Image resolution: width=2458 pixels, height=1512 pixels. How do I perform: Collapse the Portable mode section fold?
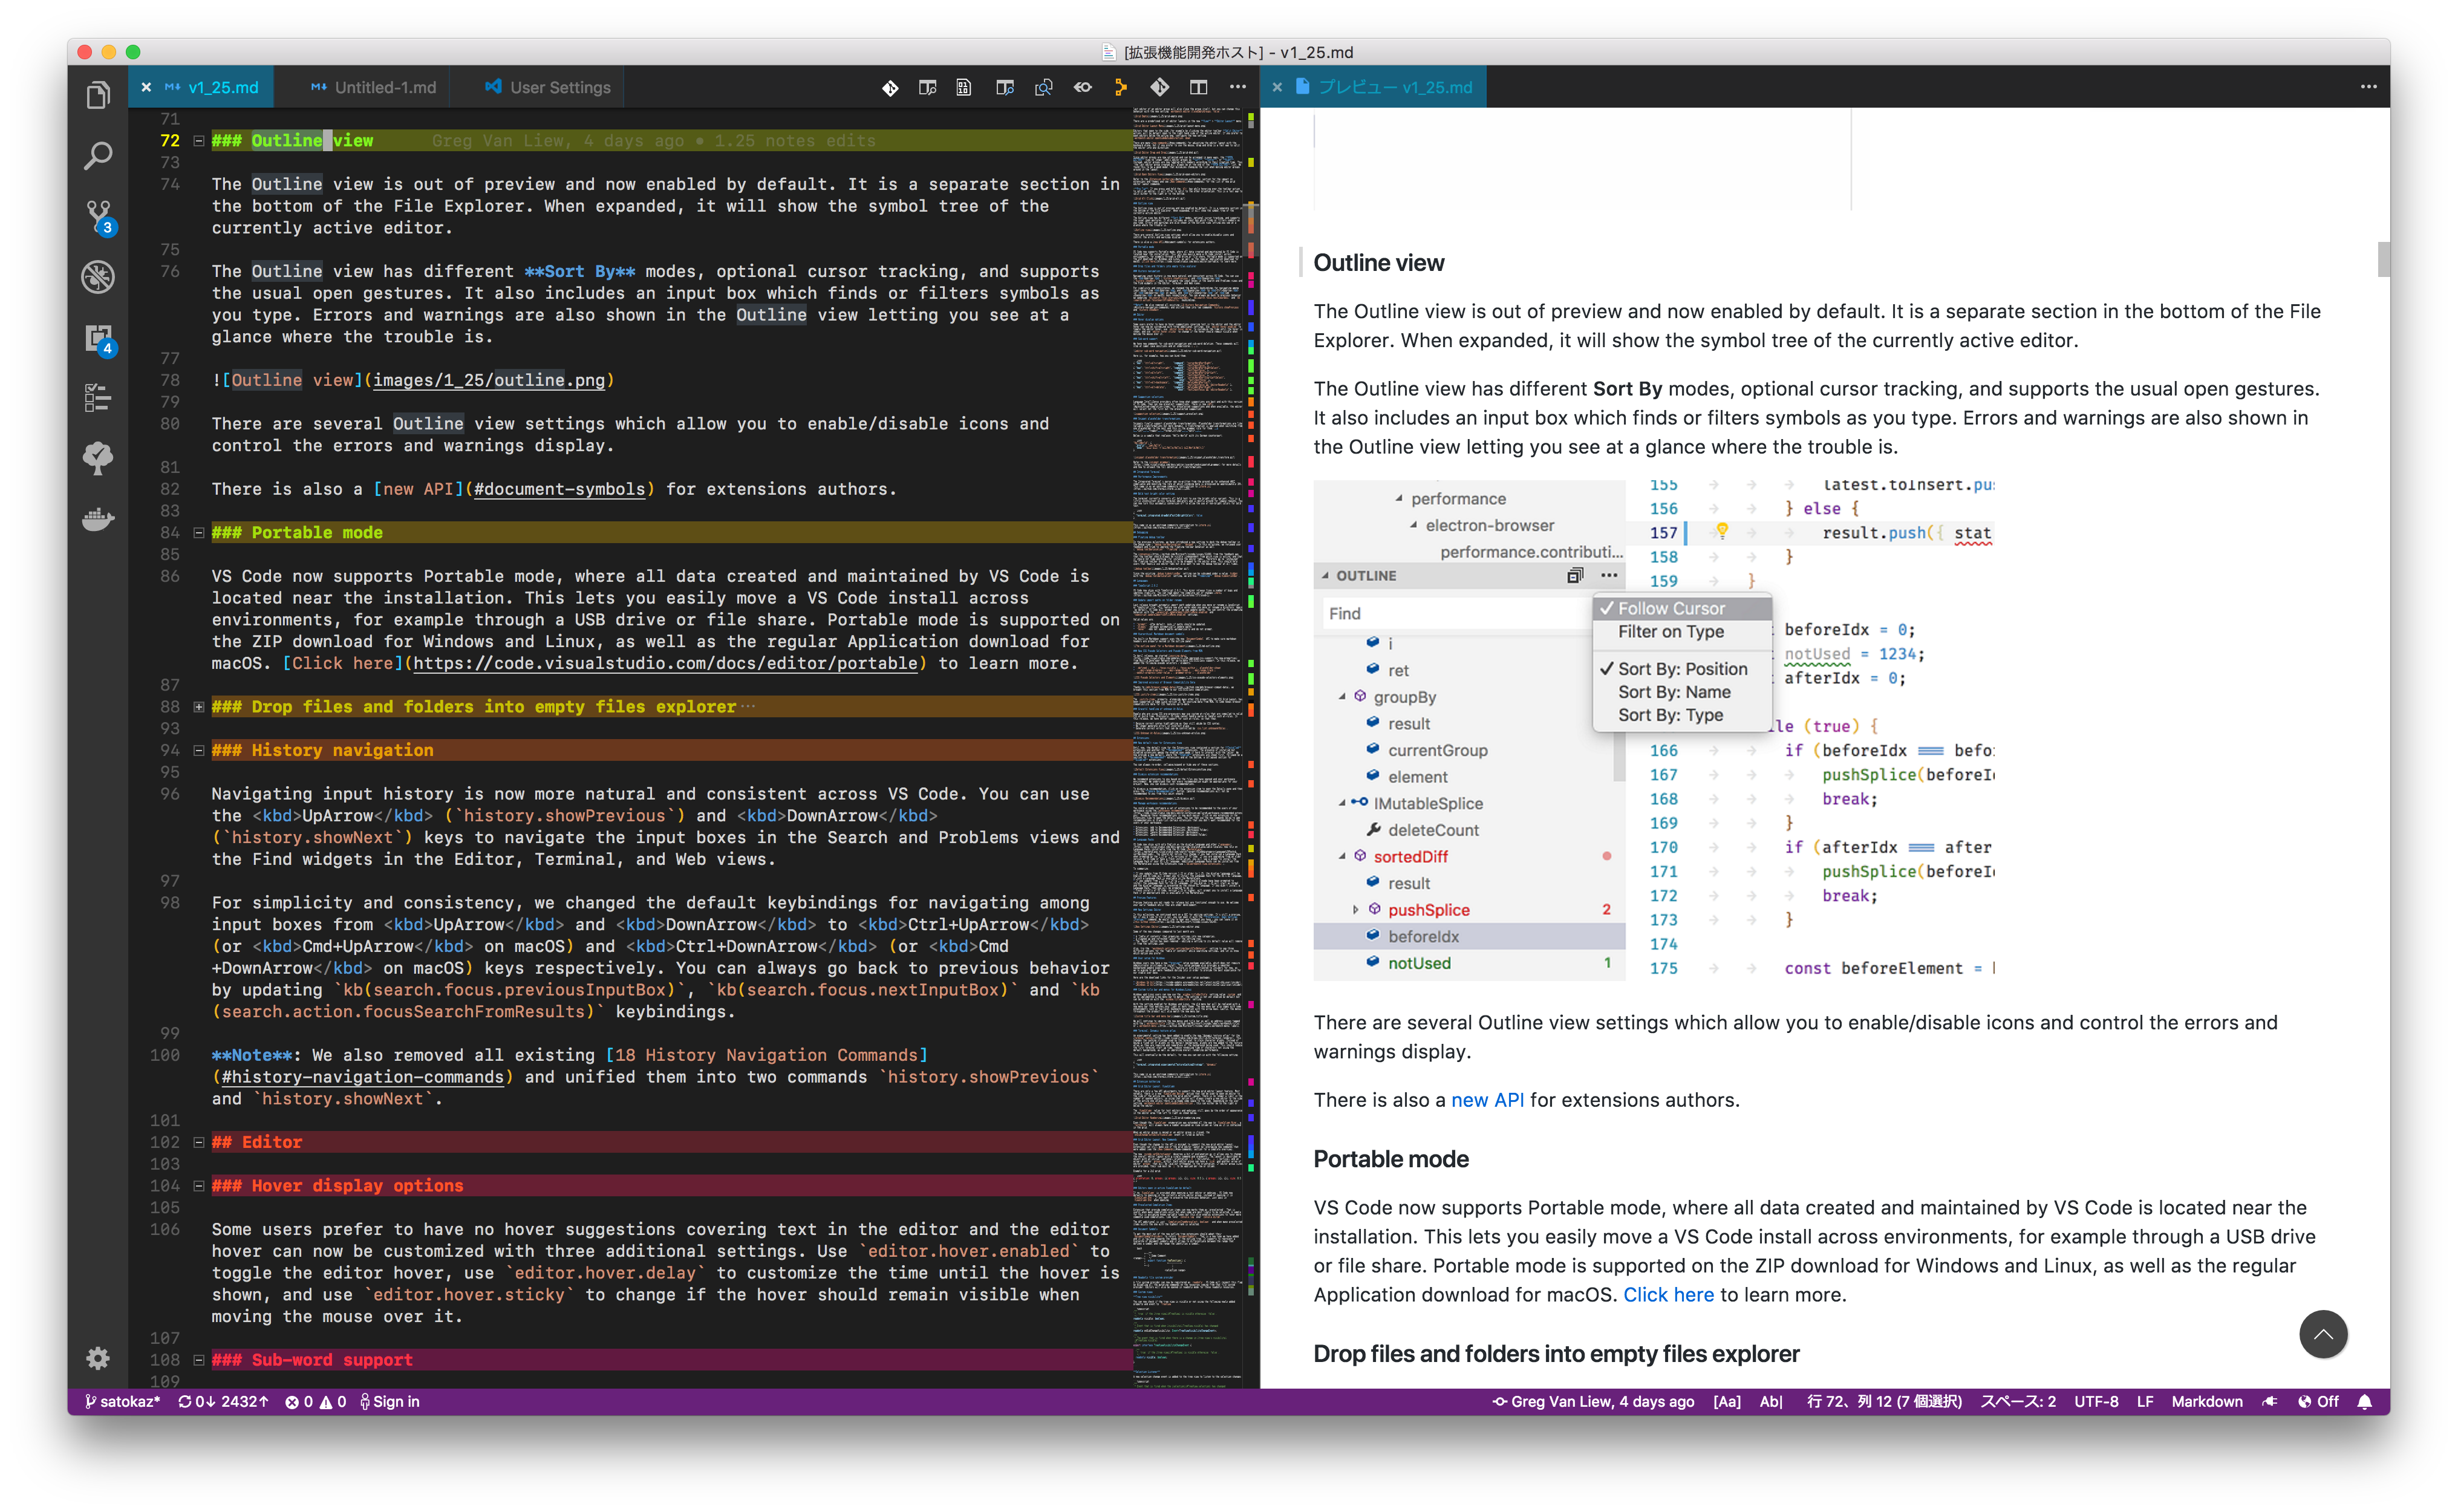(x=199, y=533)
